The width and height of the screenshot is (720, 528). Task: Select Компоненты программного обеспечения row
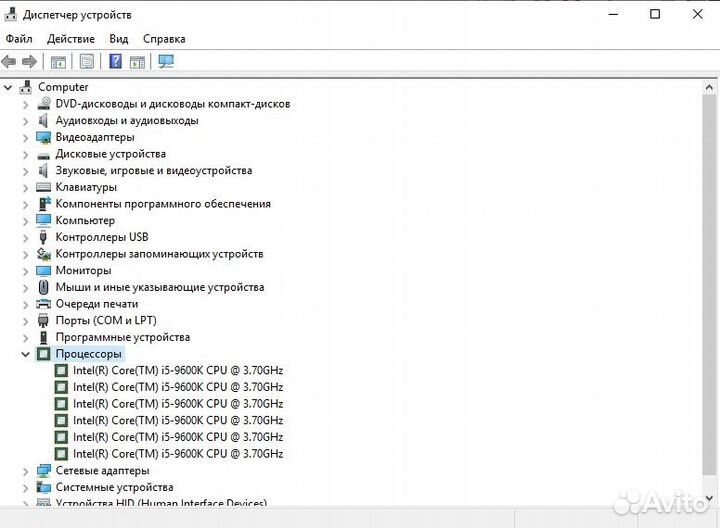click(163, 203)
